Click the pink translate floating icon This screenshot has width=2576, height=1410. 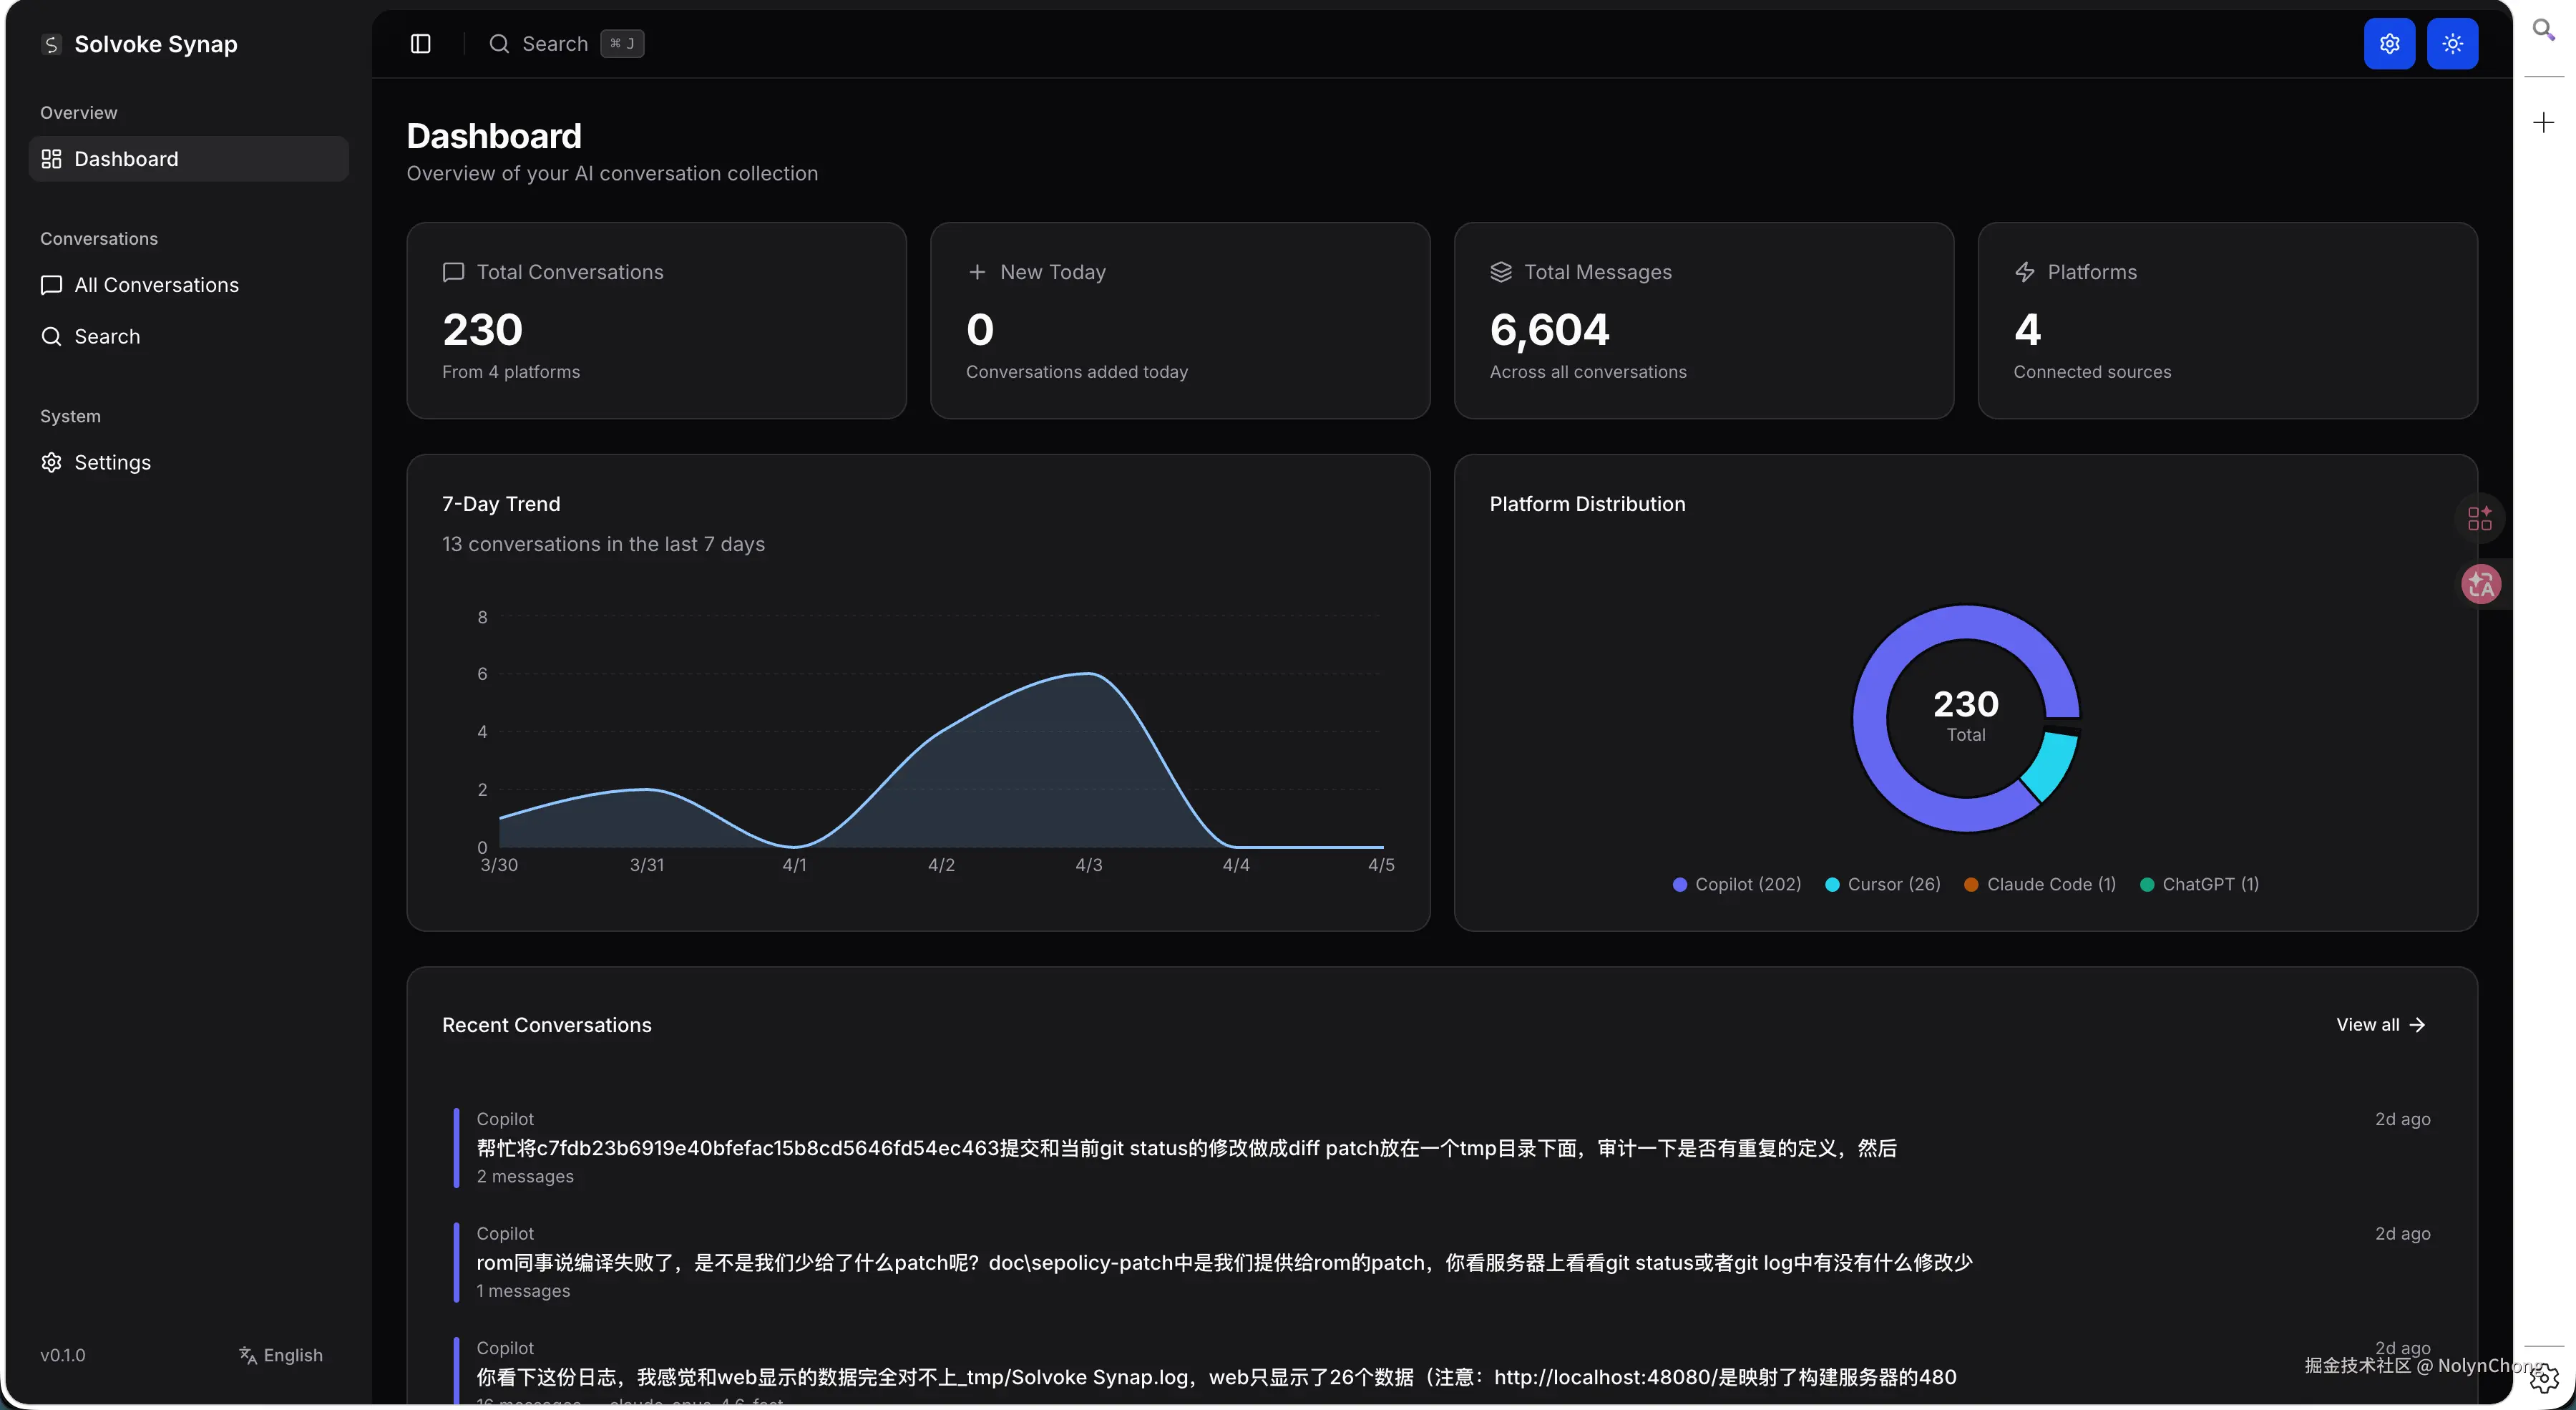point(2481,585)
